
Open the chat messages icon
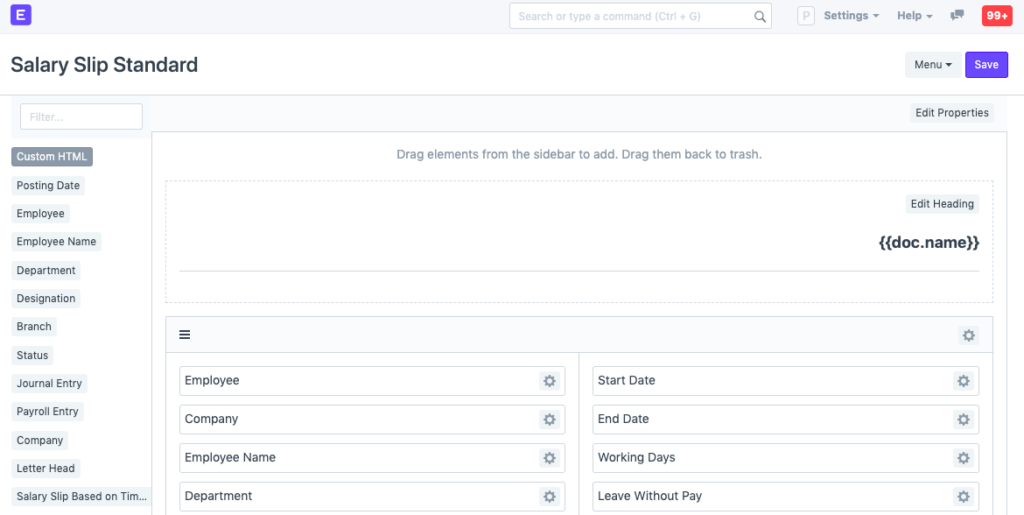pyautogui.click(x=957, y=16)
